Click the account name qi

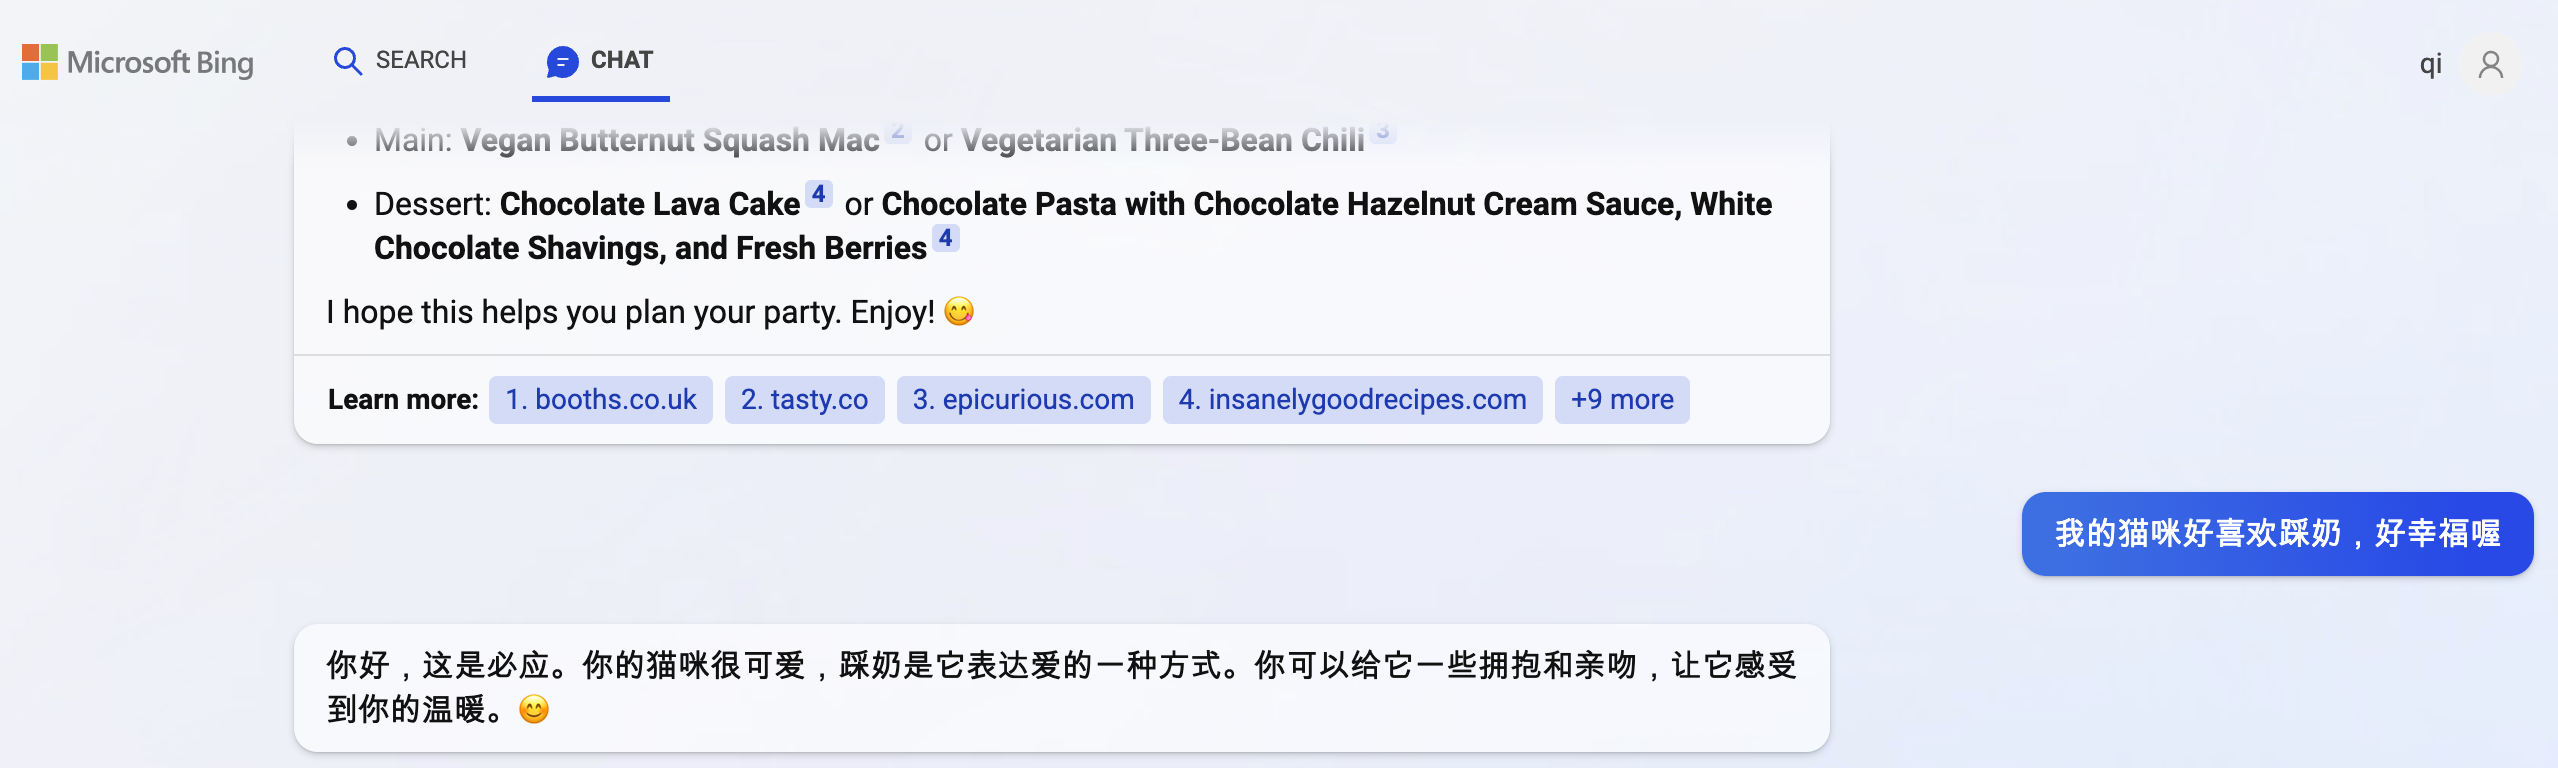[2430, 65]
